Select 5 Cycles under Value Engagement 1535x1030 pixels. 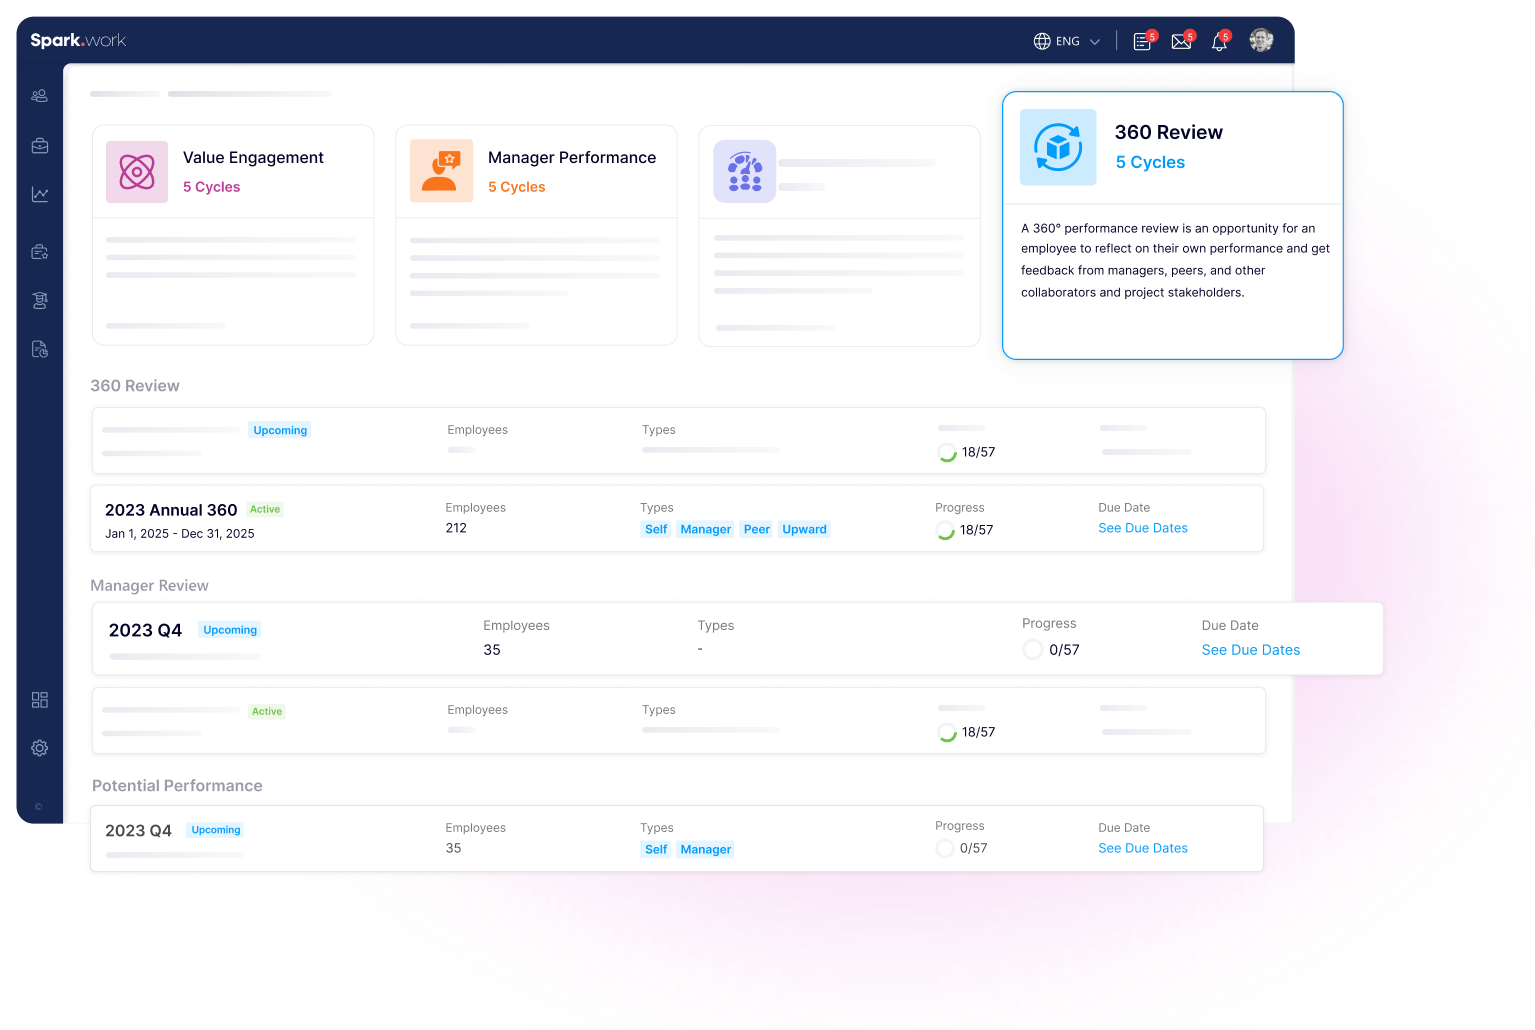coord(211,187)
